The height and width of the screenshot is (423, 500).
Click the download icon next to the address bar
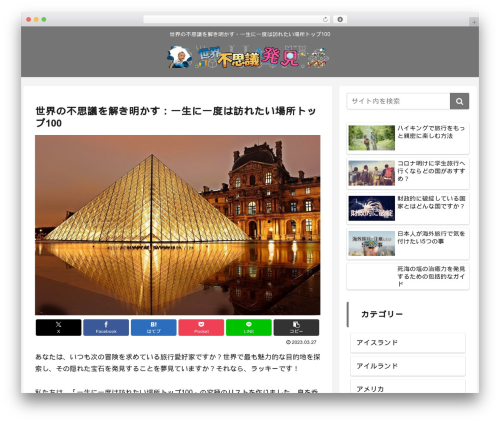click(340, 20)
